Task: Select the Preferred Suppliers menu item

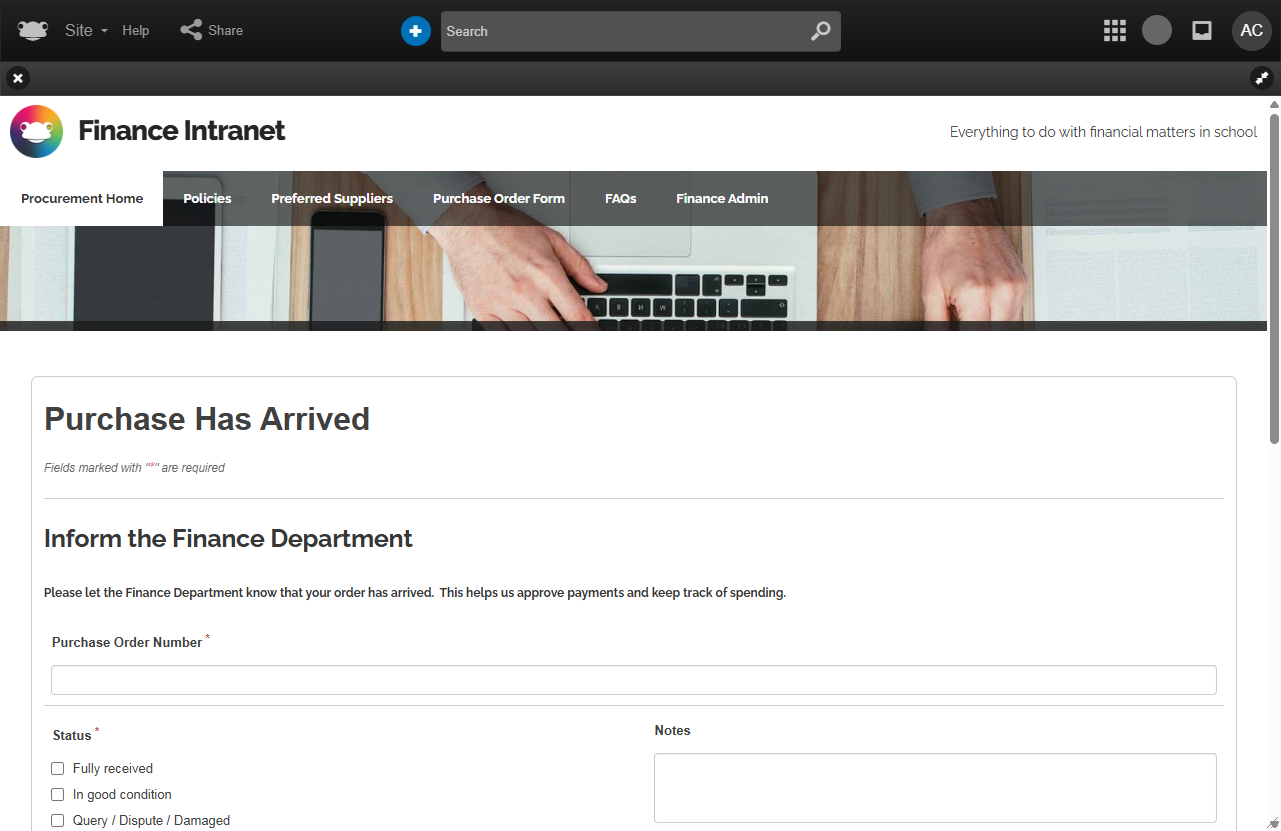Action: pyautogui.click(x=332, y=199)
